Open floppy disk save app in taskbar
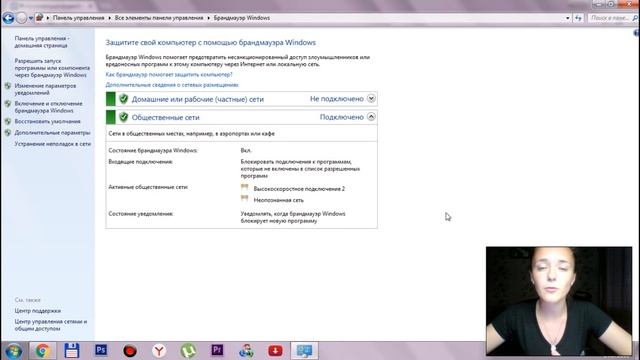This screenshot has width=640, height=360. point(71,351)
